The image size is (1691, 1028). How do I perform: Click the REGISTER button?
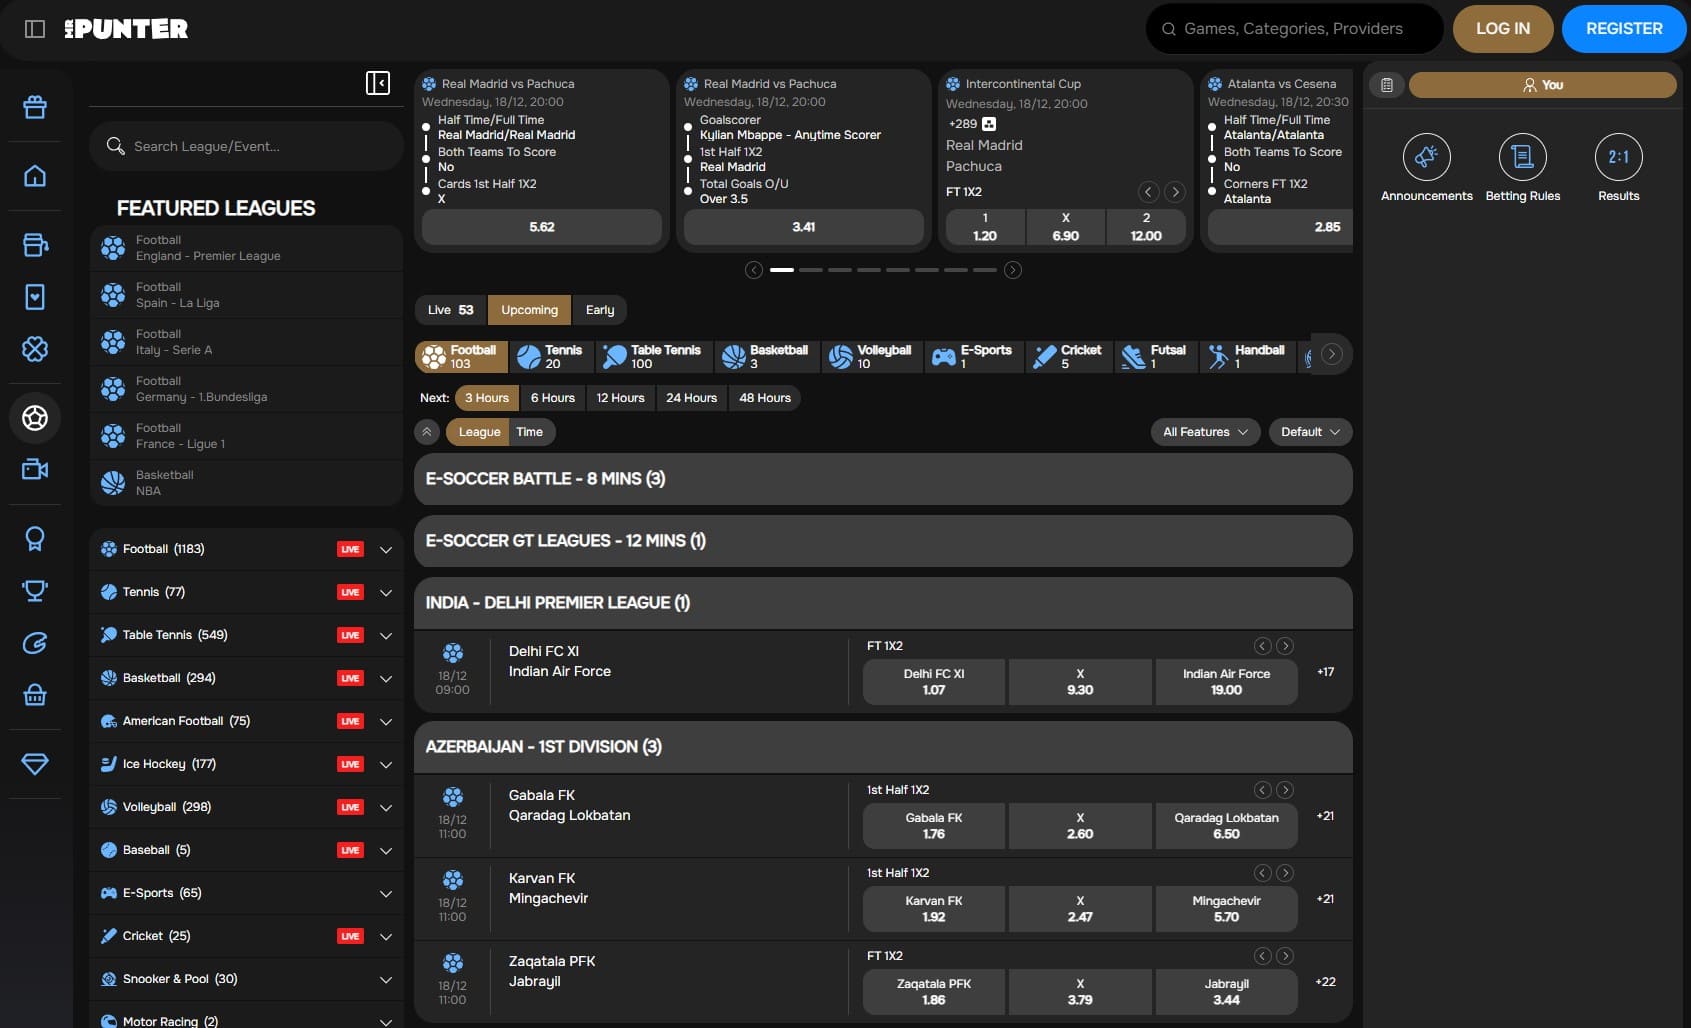(x=1623, y=29)
